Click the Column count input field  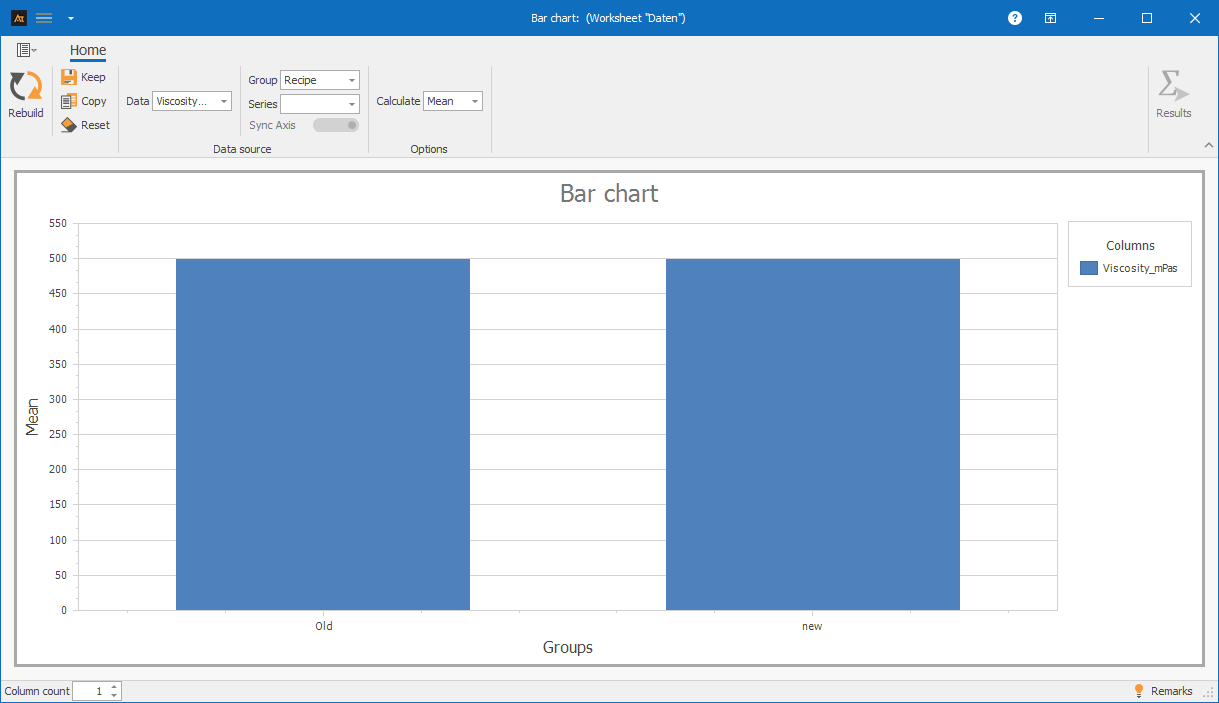coord(90,691)
